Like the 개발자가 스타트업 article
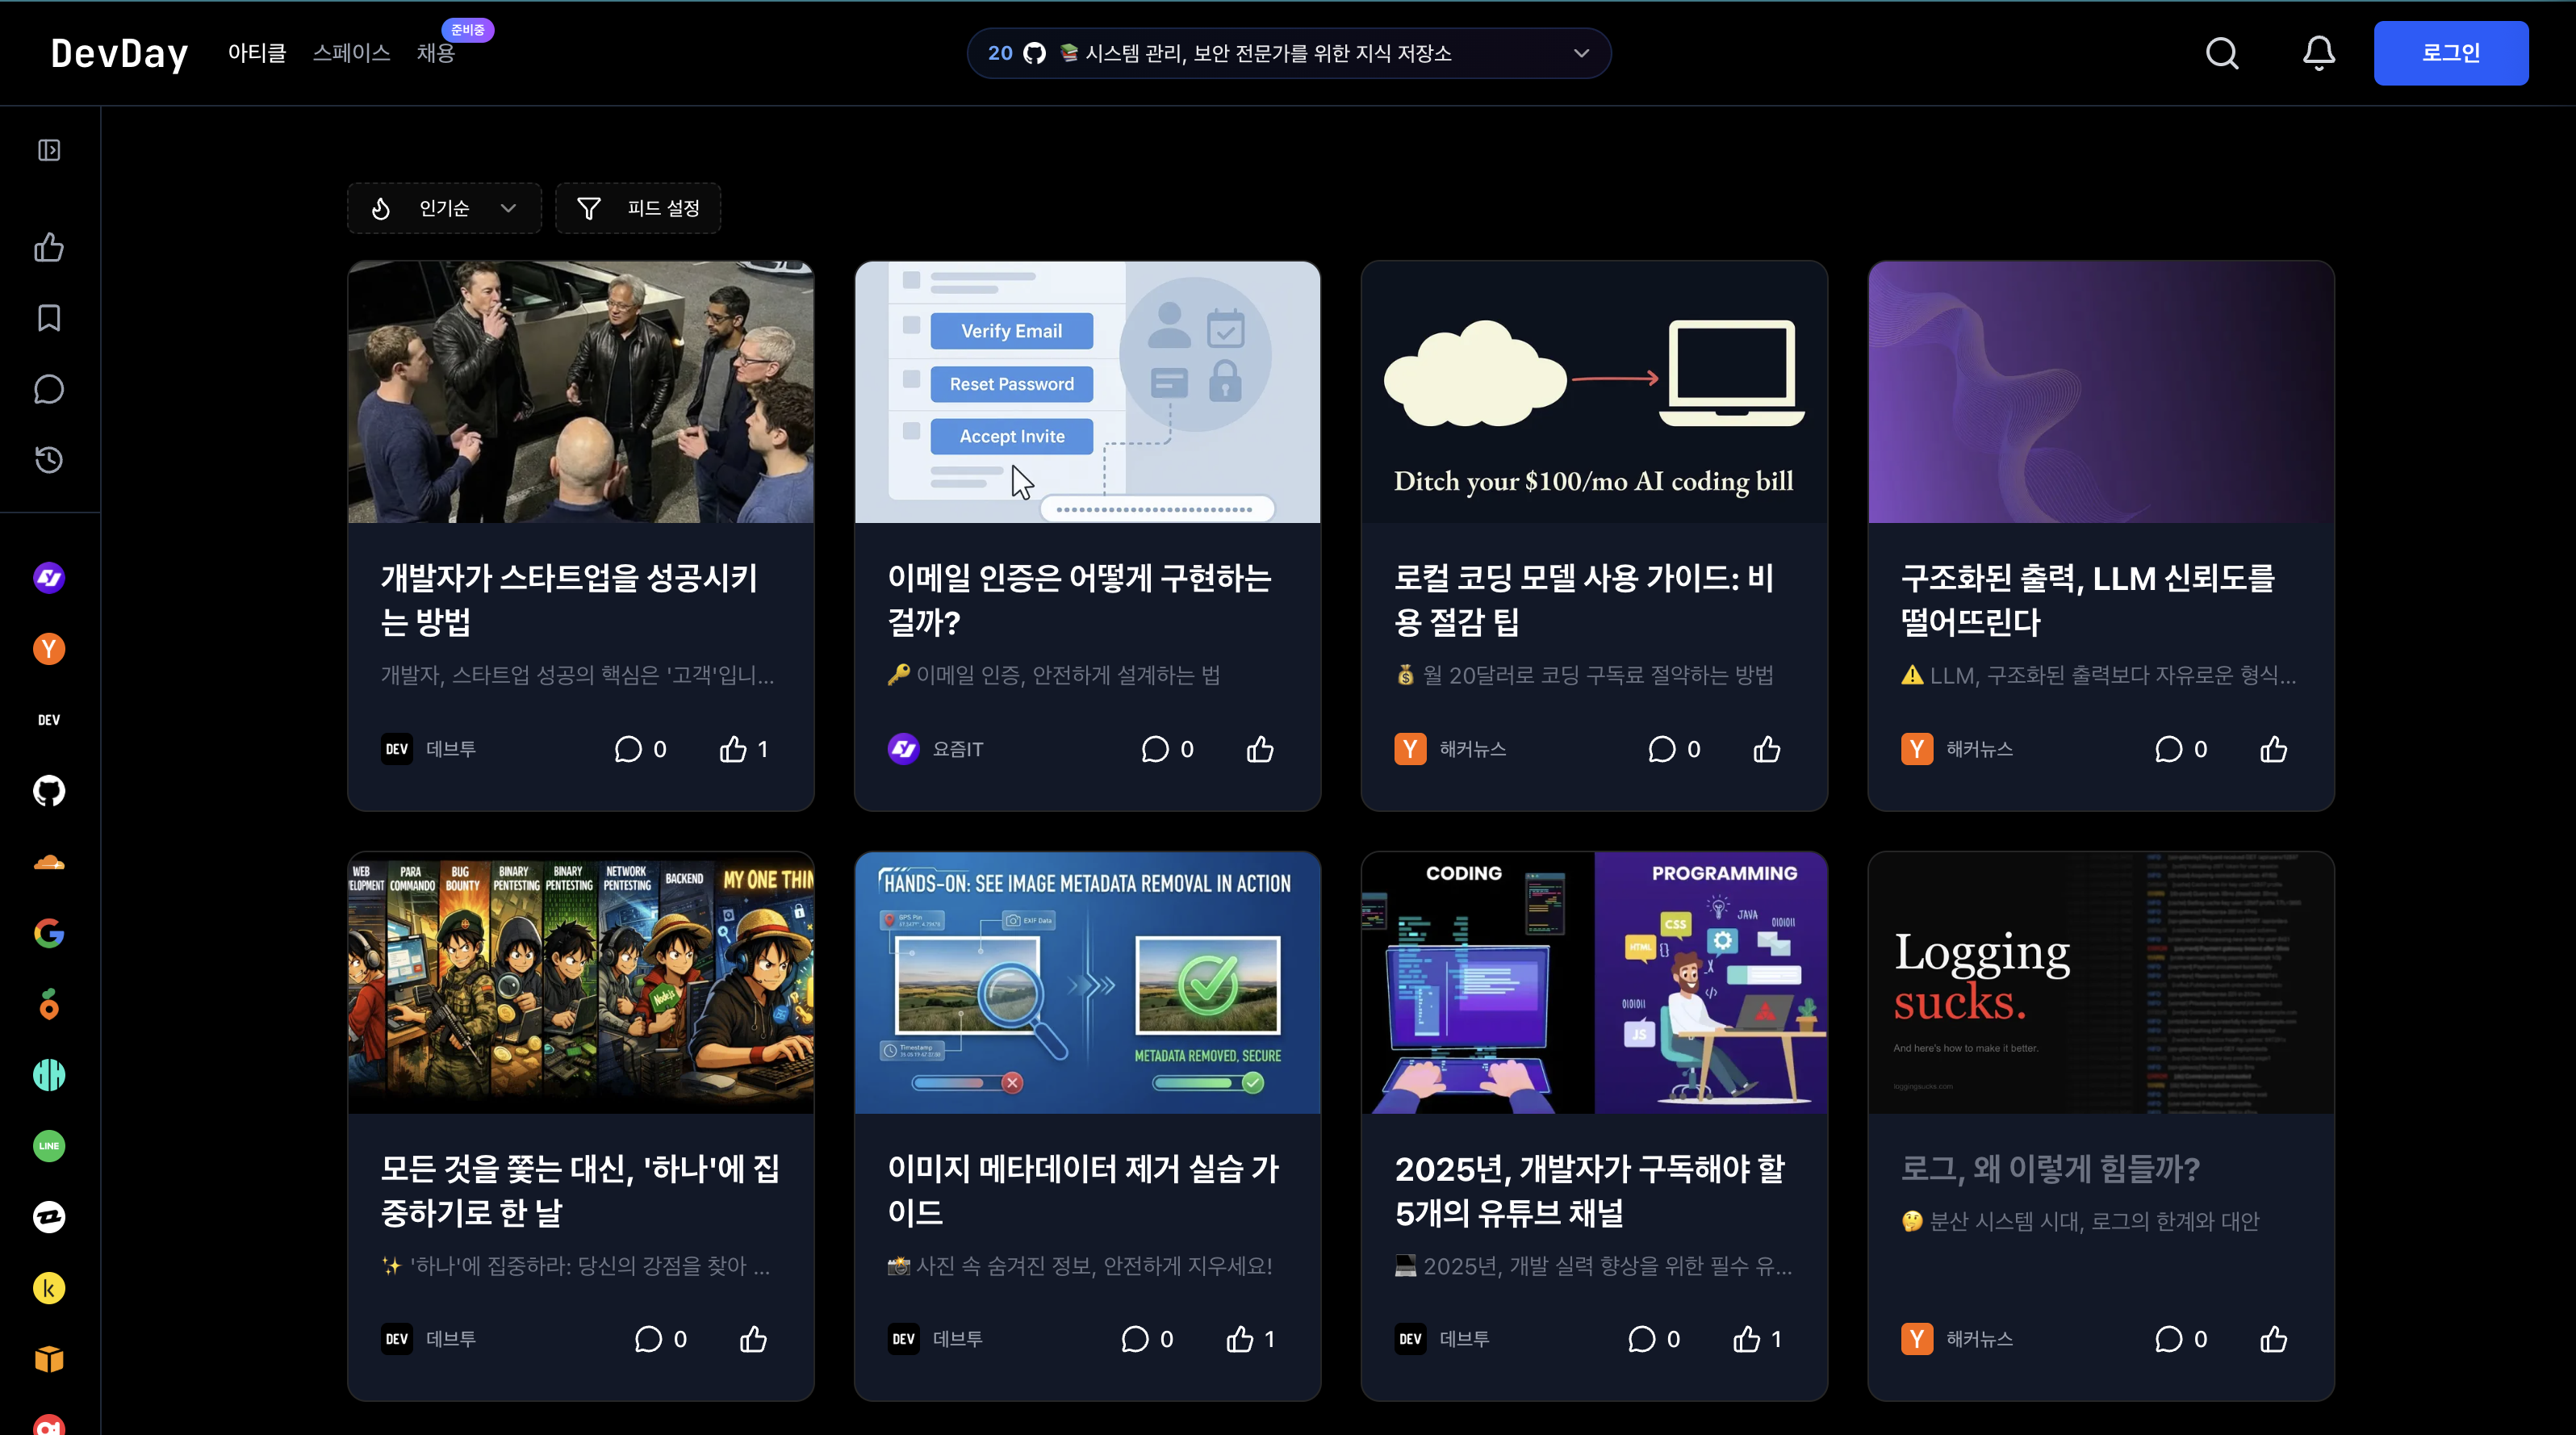2576x1435 pixels. pos(744,749)
